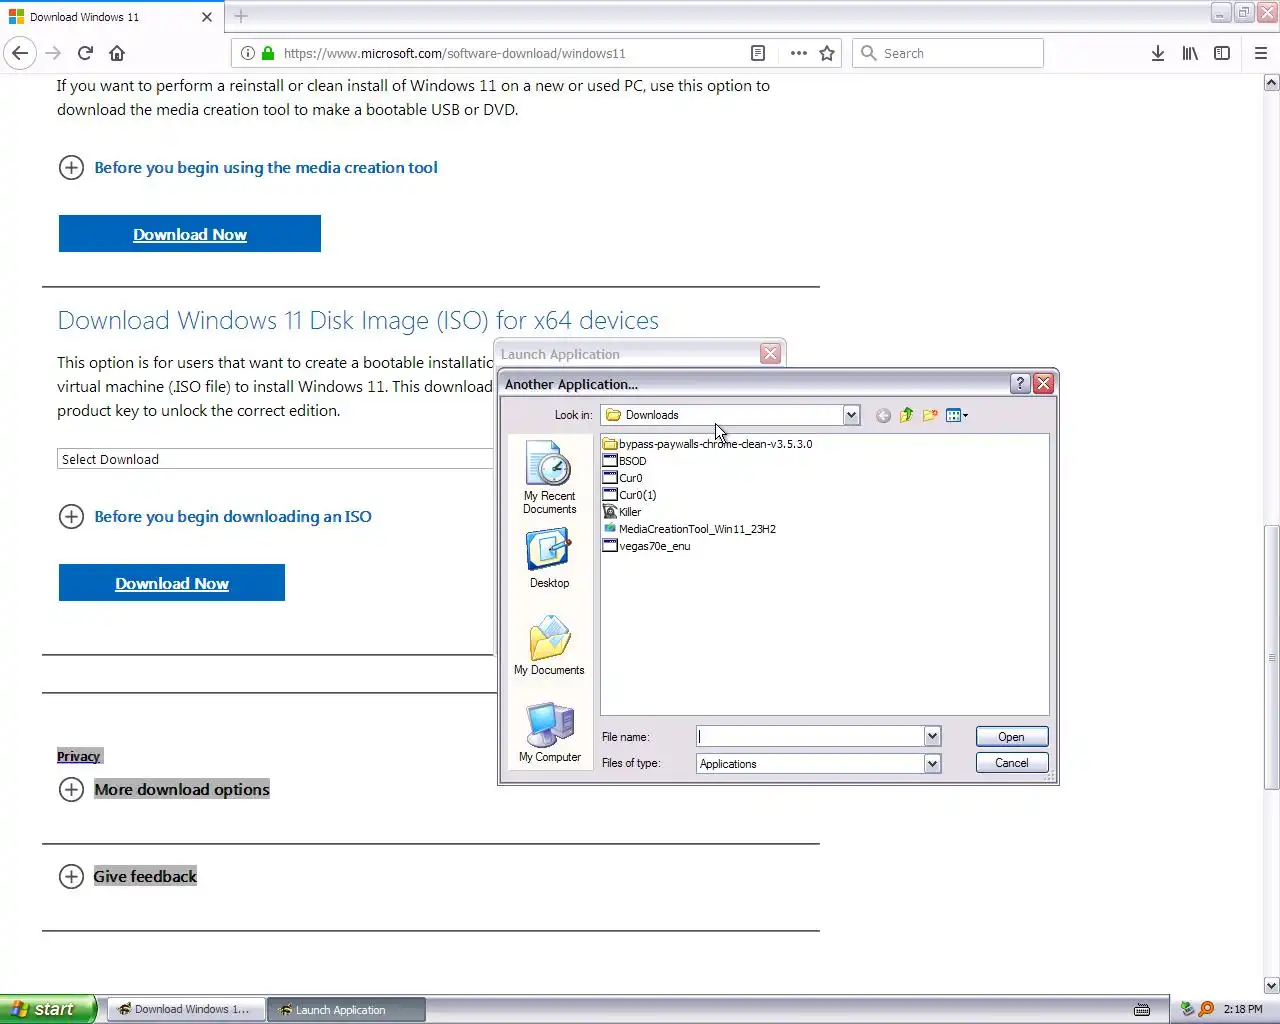Open on-screen keyboard tray icon
The image size is (1280, 1024).
point(1142,1010)
